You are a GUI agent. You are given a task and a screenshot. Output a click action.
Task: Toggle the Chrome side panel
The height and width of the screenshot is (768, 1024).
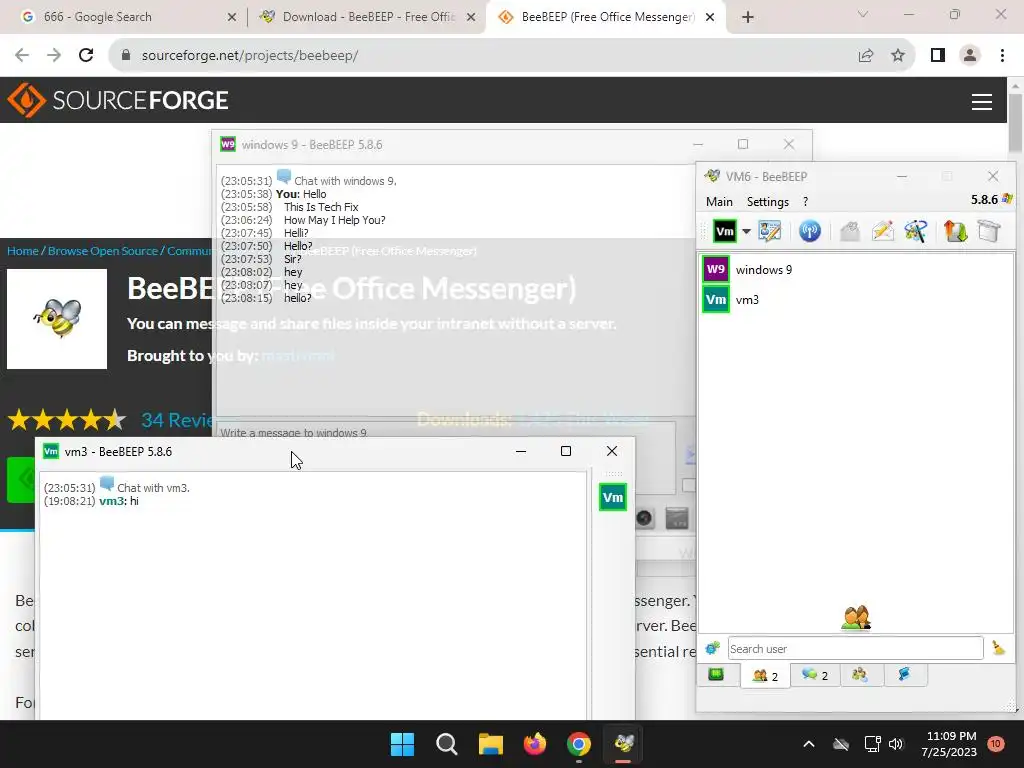tap(938, 56)
